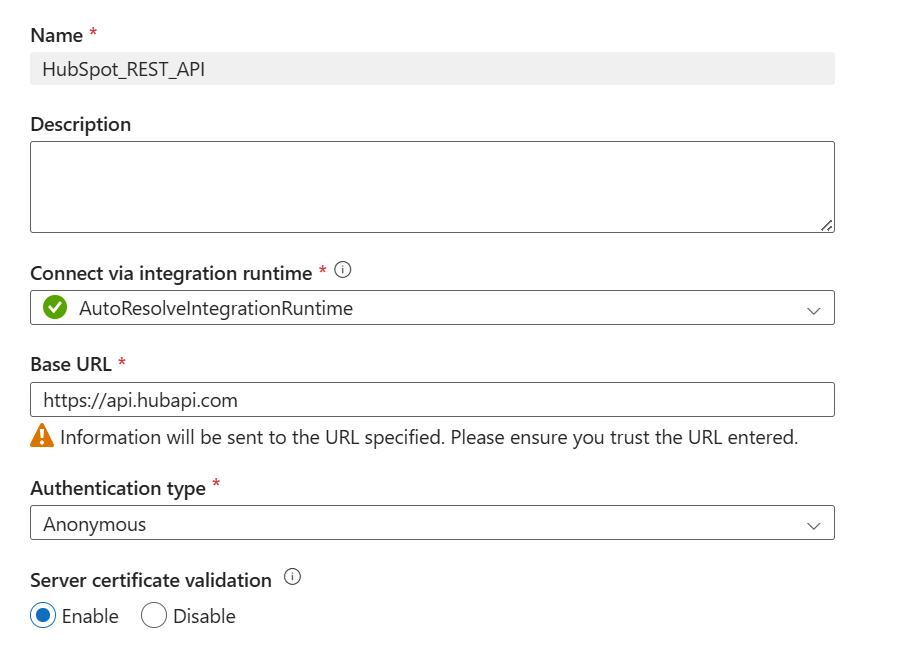Image resolution: width=907 pixels, height=649 pixels.
Task: Select the Enable radio button
Action: [x=43, y=616]
